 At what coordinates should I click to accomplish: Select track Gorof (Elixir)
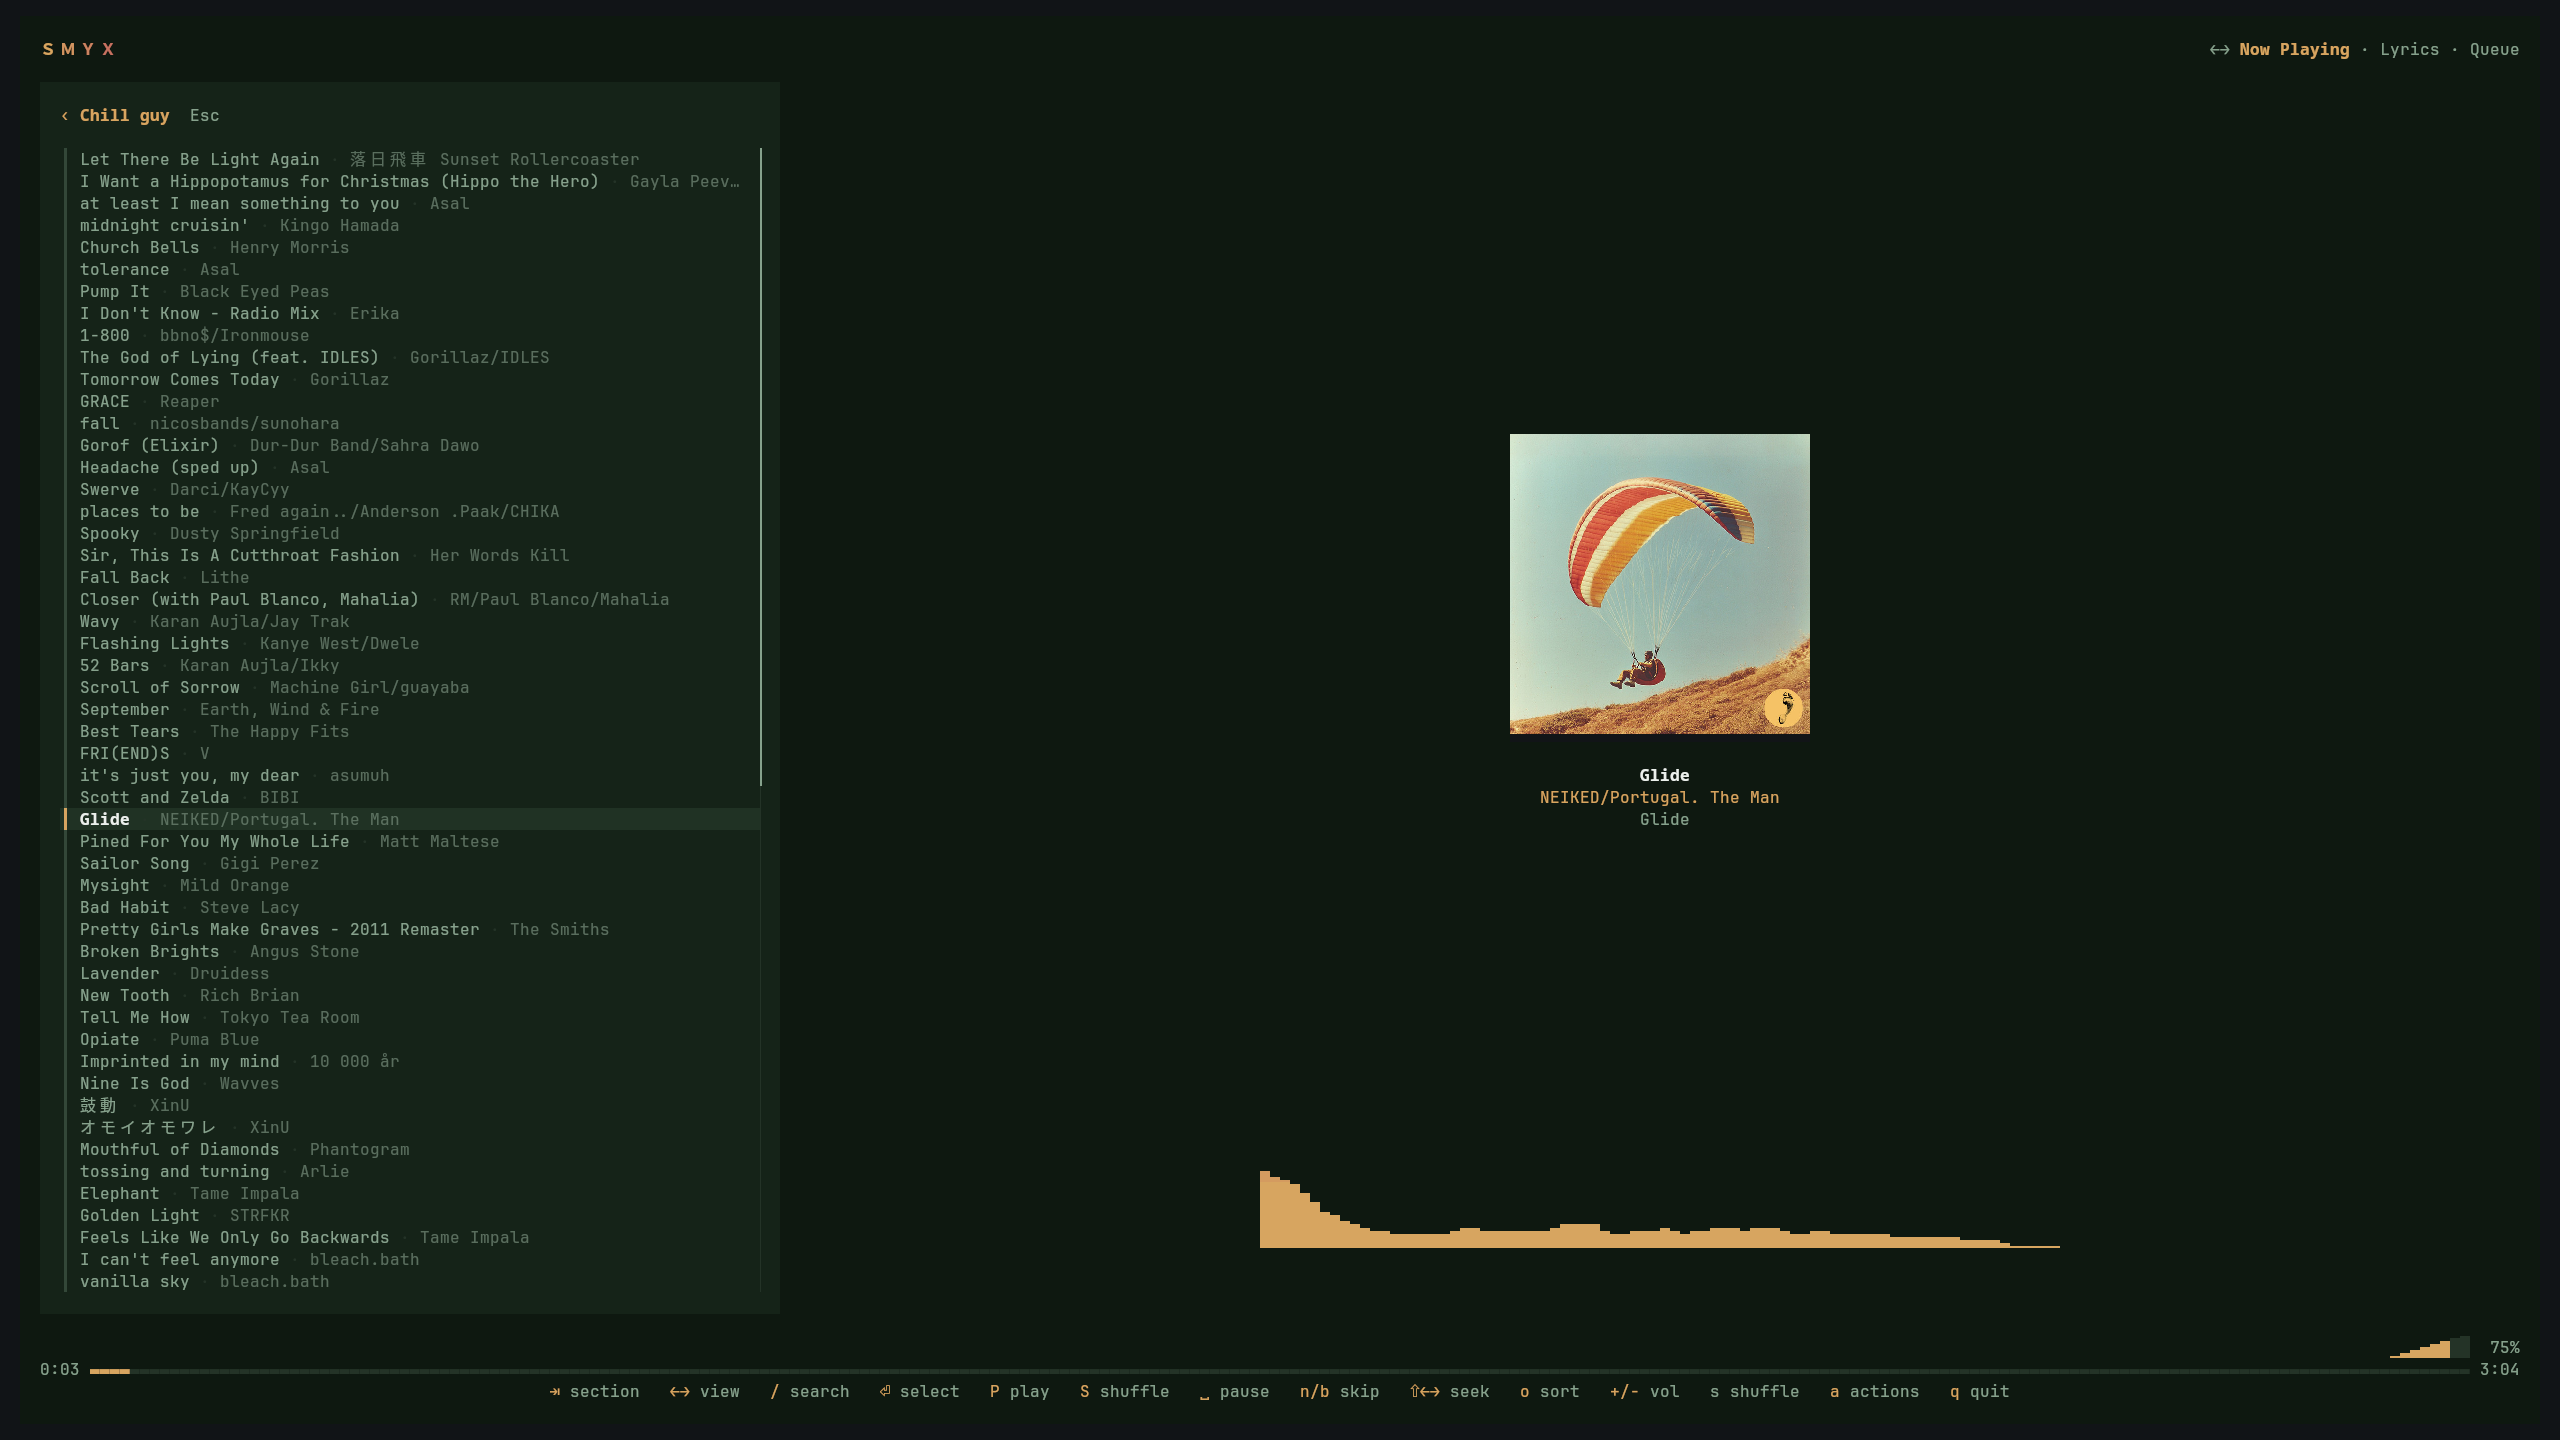[x=412, y=446]
